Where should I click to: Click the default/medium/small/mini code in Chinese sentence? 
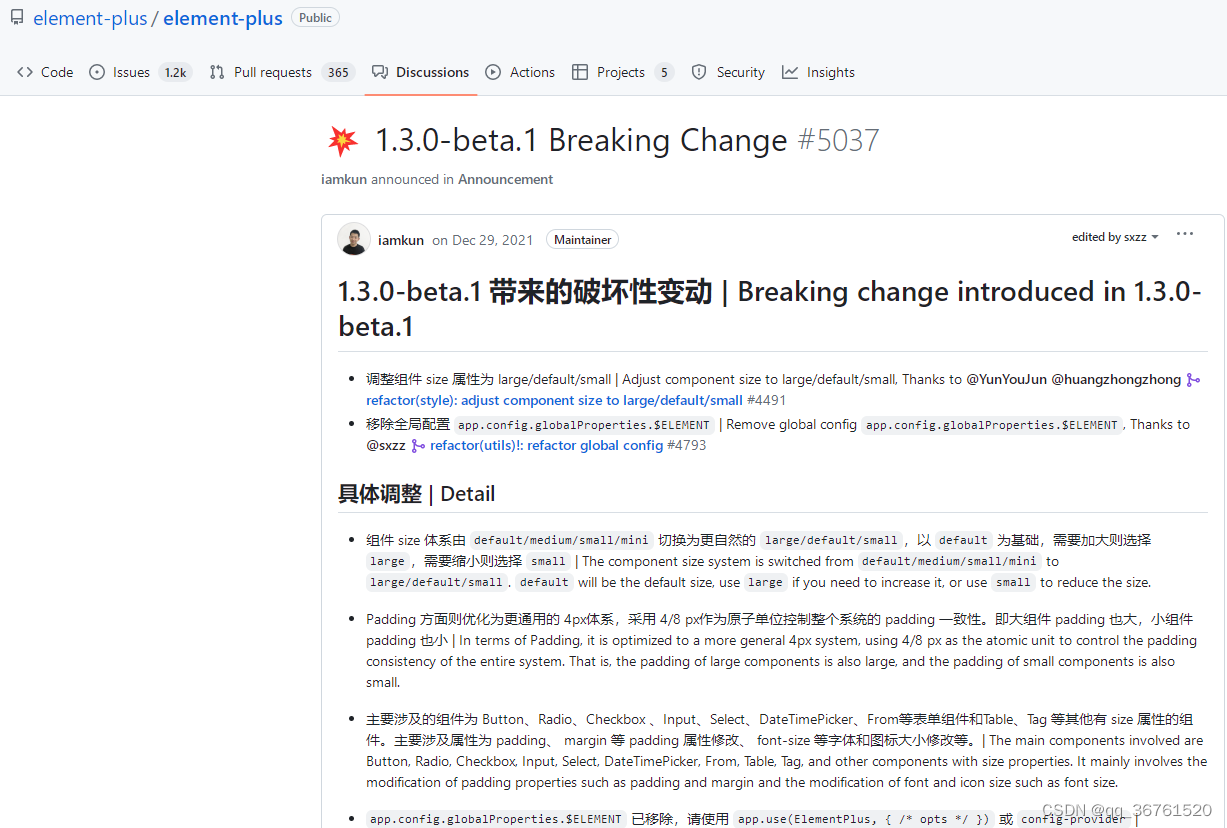tap(561, 540)
